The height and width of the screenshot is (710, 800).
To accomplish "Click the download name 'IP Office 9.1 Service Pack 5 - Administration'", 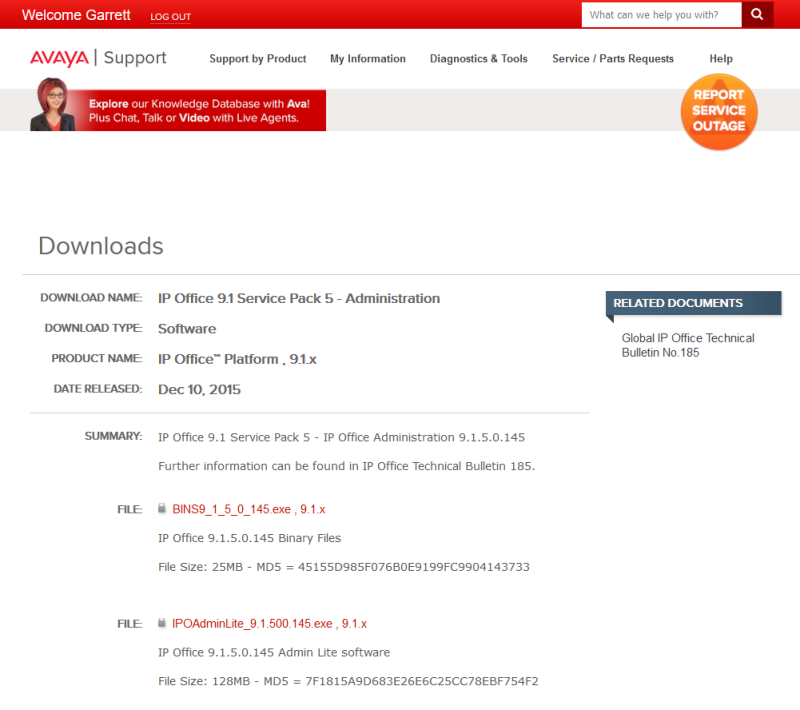I will [x=299, y=298].
